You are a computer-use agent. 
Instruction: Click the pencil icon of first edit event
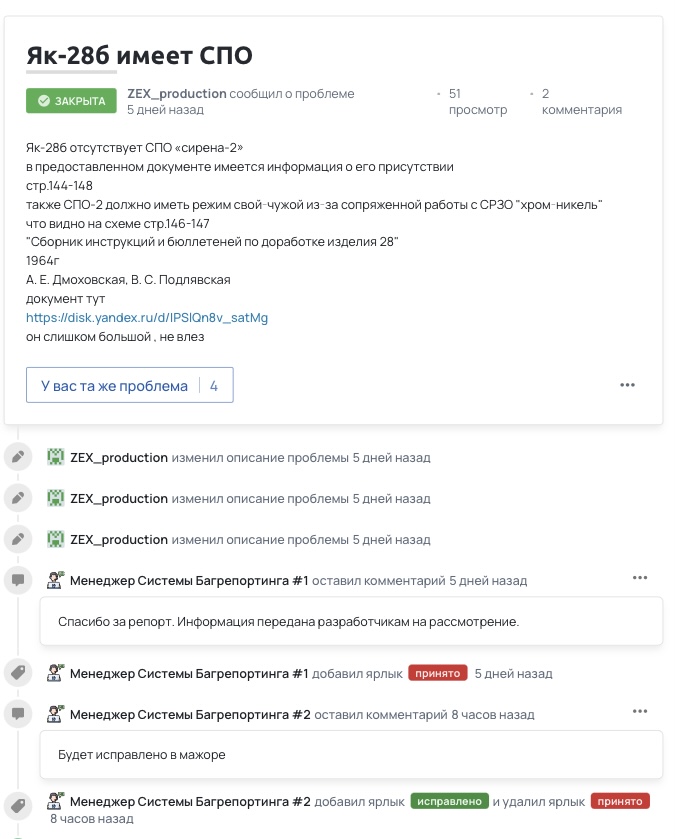[x=17, y=457]
